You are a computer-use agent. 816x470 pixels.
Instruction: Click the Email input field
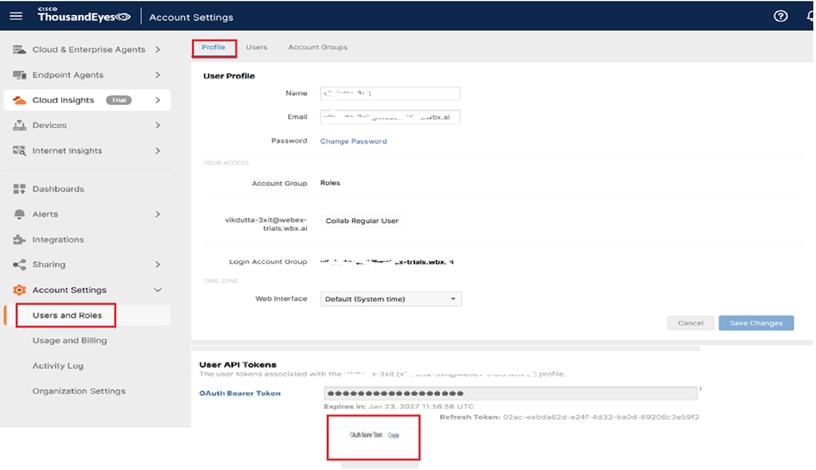(x=390, y=117)
